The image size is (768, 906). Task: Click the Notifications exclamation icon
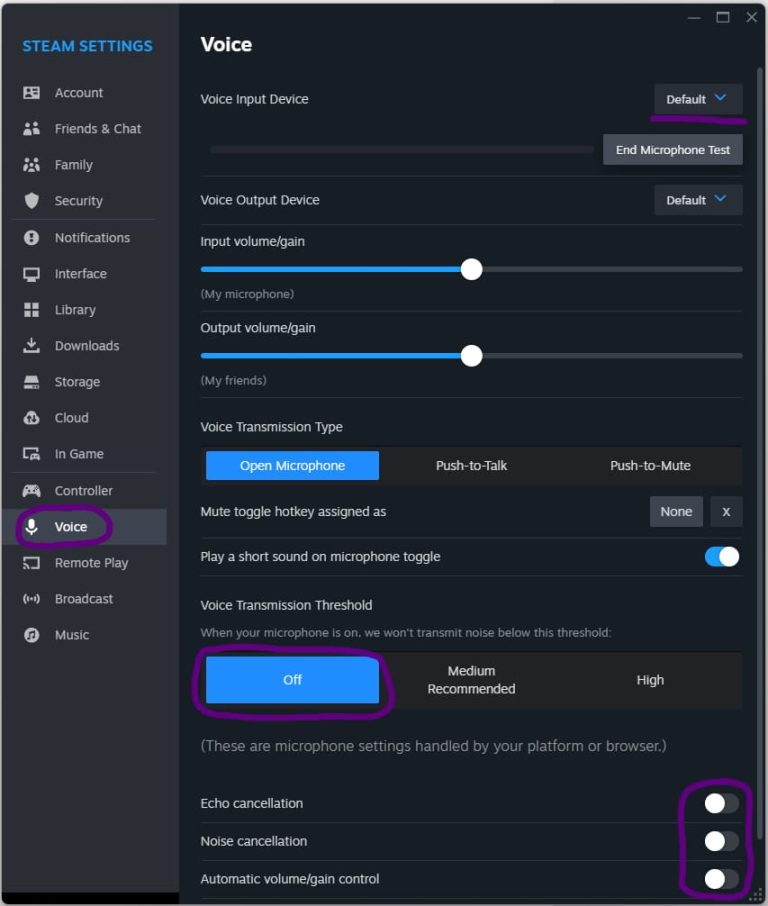click(x=31, y=237)
